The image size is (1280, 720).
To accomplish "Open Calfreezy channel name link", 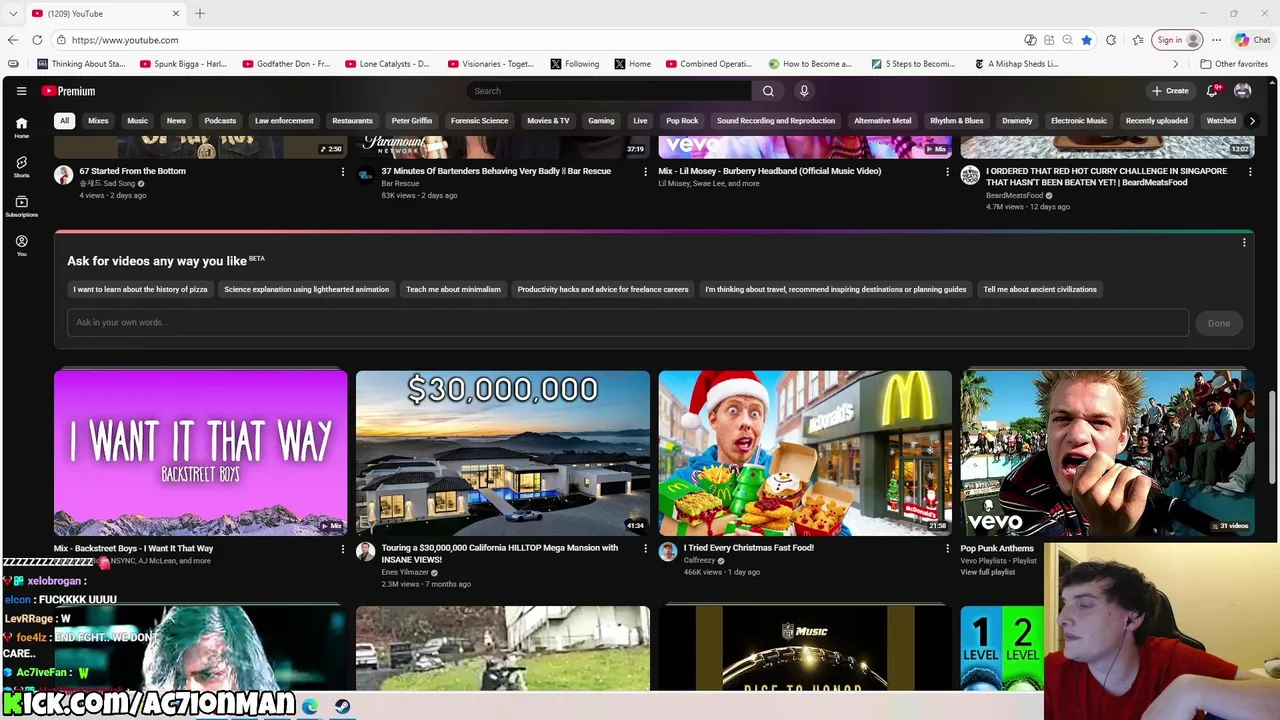I will coord(699,561).
